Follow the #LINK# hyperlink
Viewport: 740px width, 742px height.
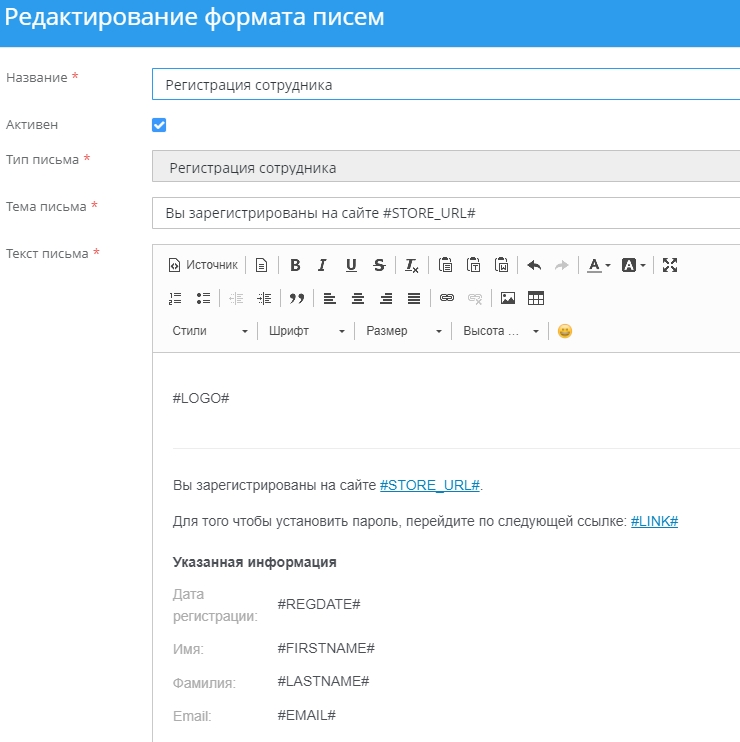(654, 522)
